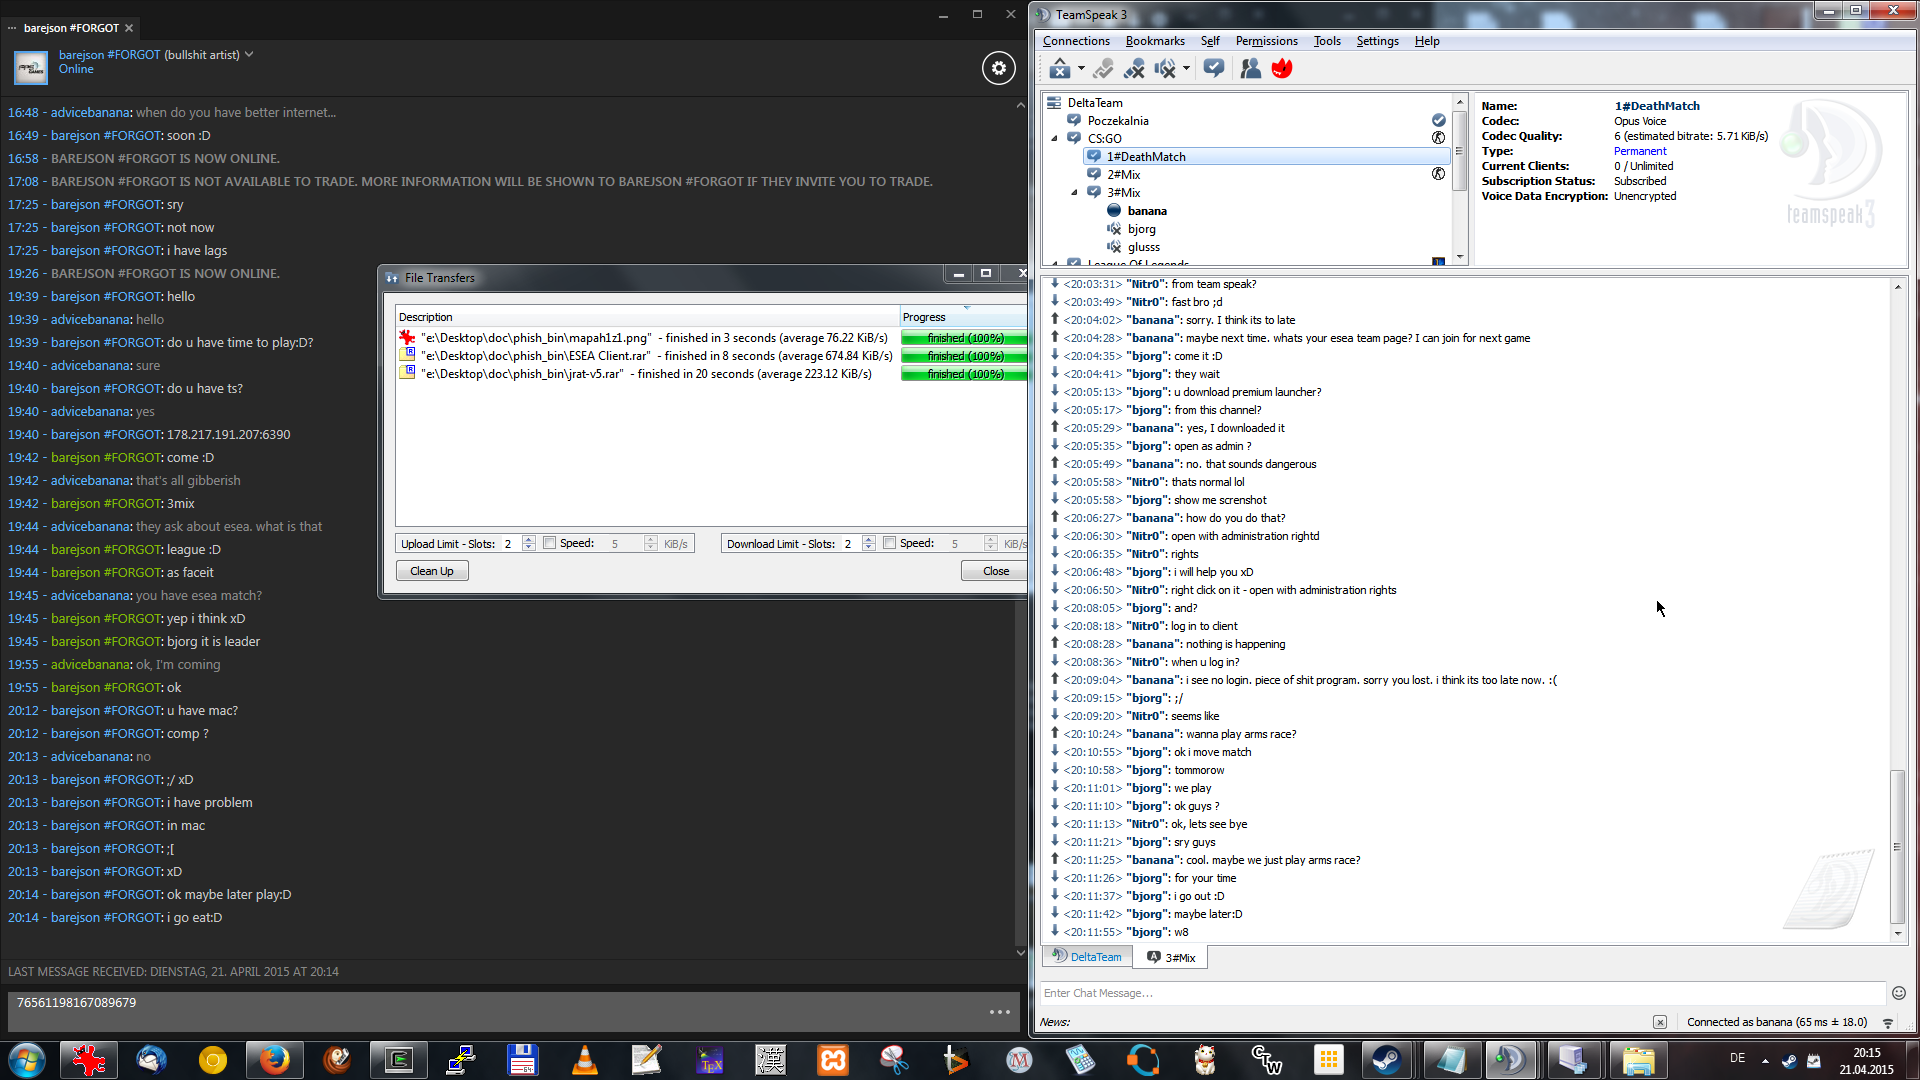
Task: Open Steam chat settings gear
Action: click(x=998, y=68)
